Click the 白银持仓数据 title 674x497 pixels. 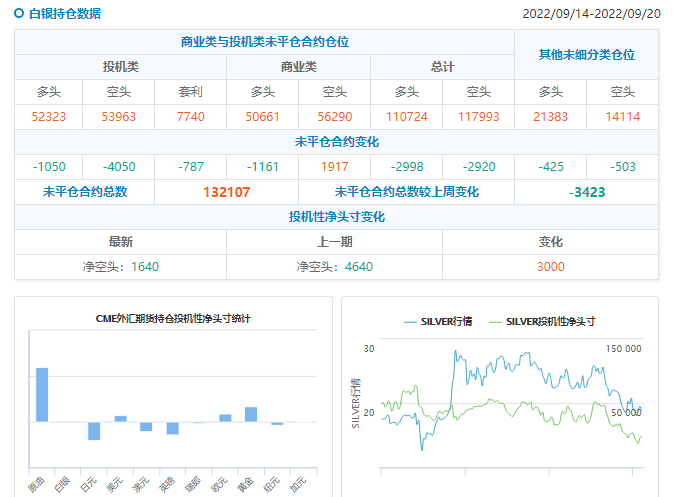tap(64, 14)
